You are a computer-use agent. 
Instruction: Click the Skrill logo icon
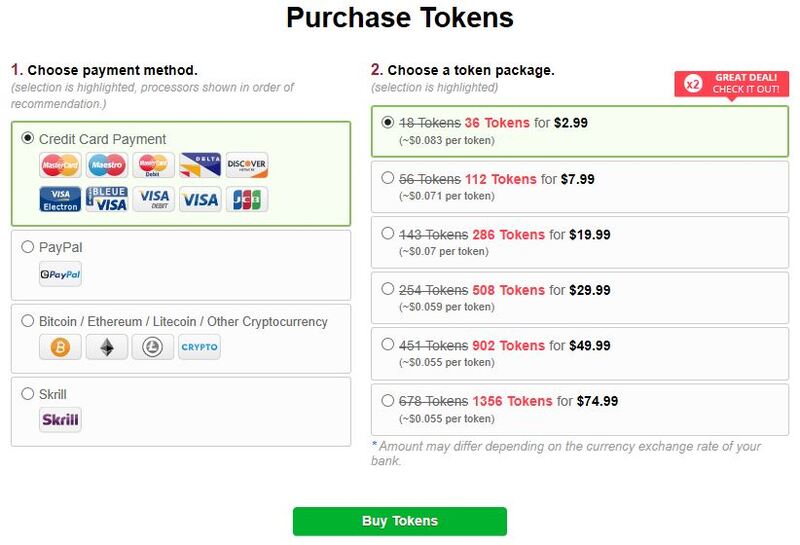coord(60,419)
